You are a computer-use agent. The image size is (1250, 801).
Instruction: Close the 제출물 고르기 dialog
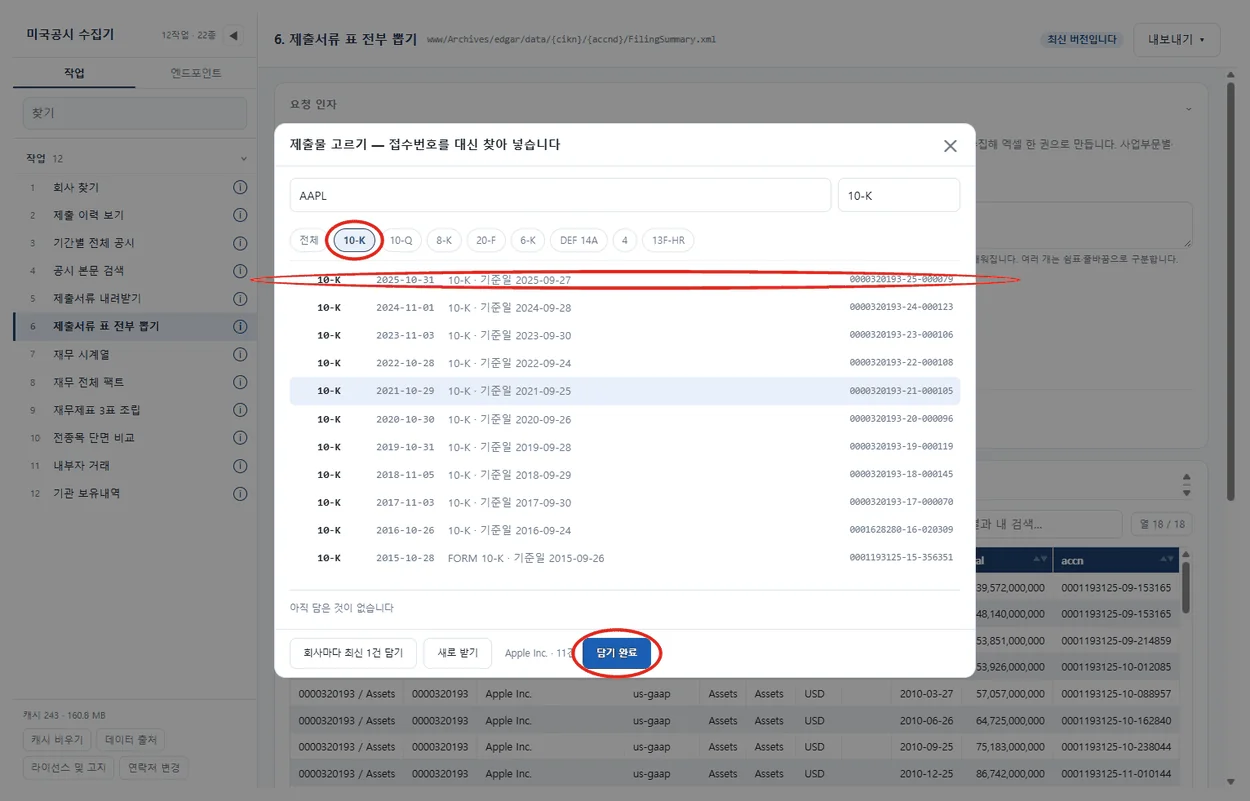950,146
